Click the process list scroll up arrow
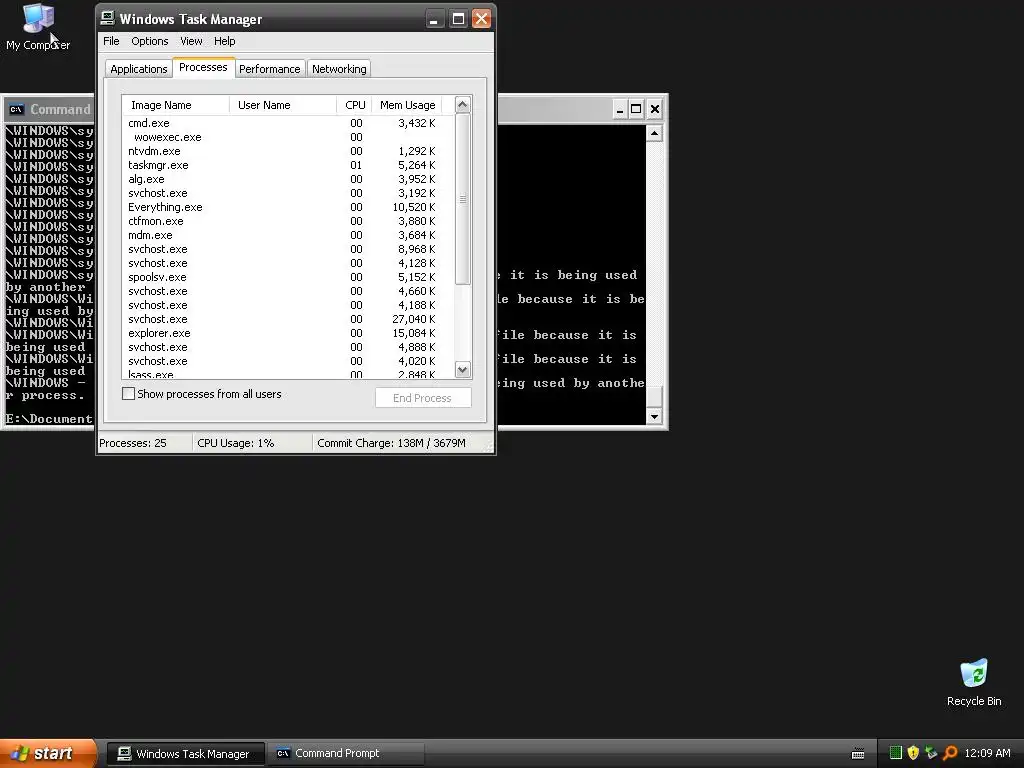The height and width of the screenshot is (768, 1024). click(x=462, y=104)
